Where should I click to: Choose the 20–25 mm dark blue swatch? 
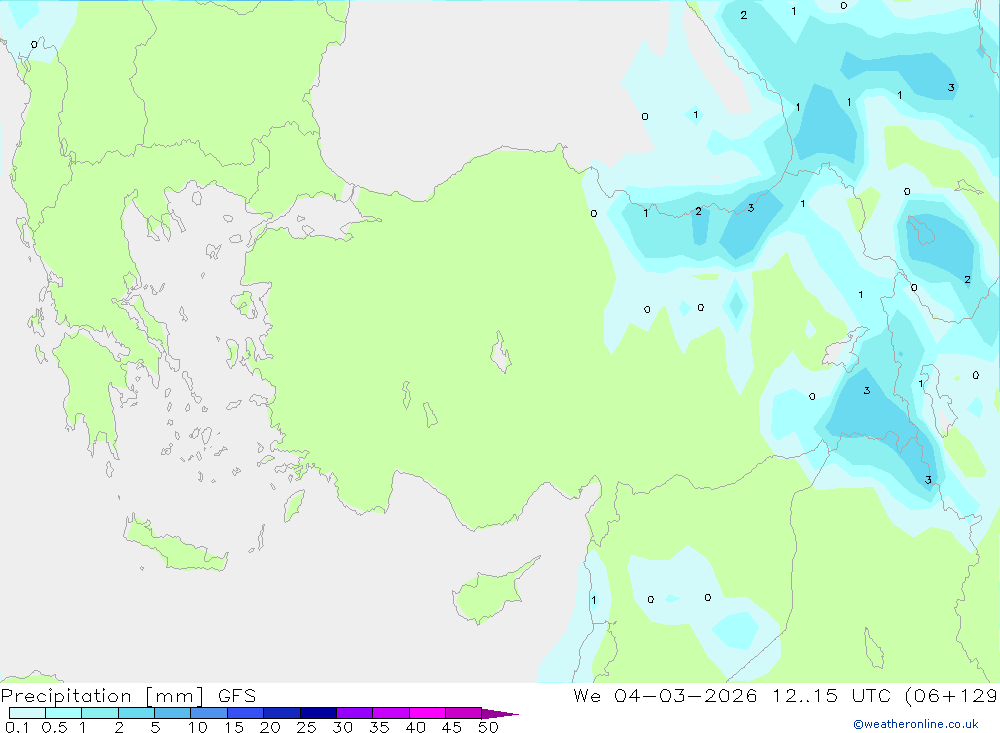(x=282, y=713)
